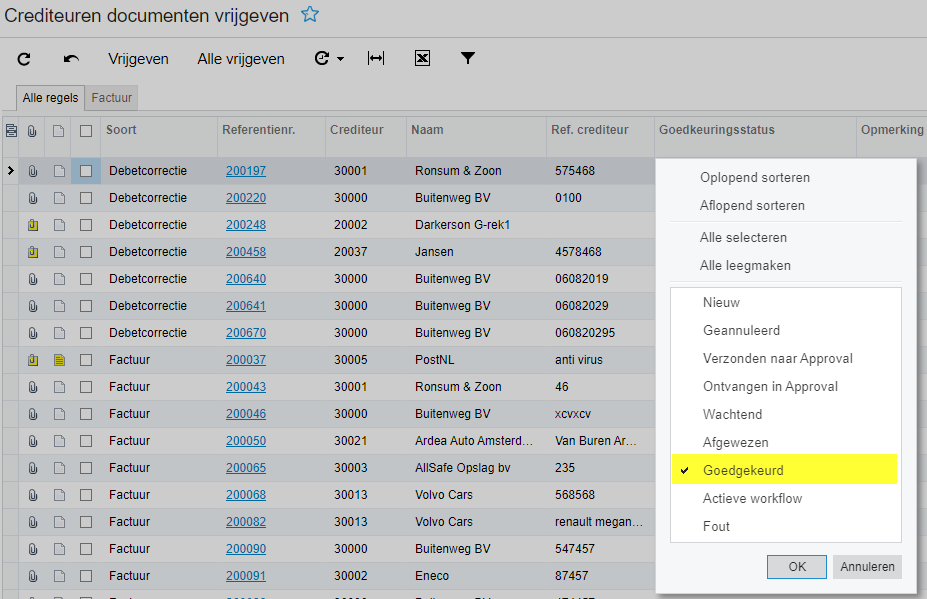Viewport: 927px width, 599px height.
Task: Choose Aflopend sorteren in the menu
Action: coord(752,205)
